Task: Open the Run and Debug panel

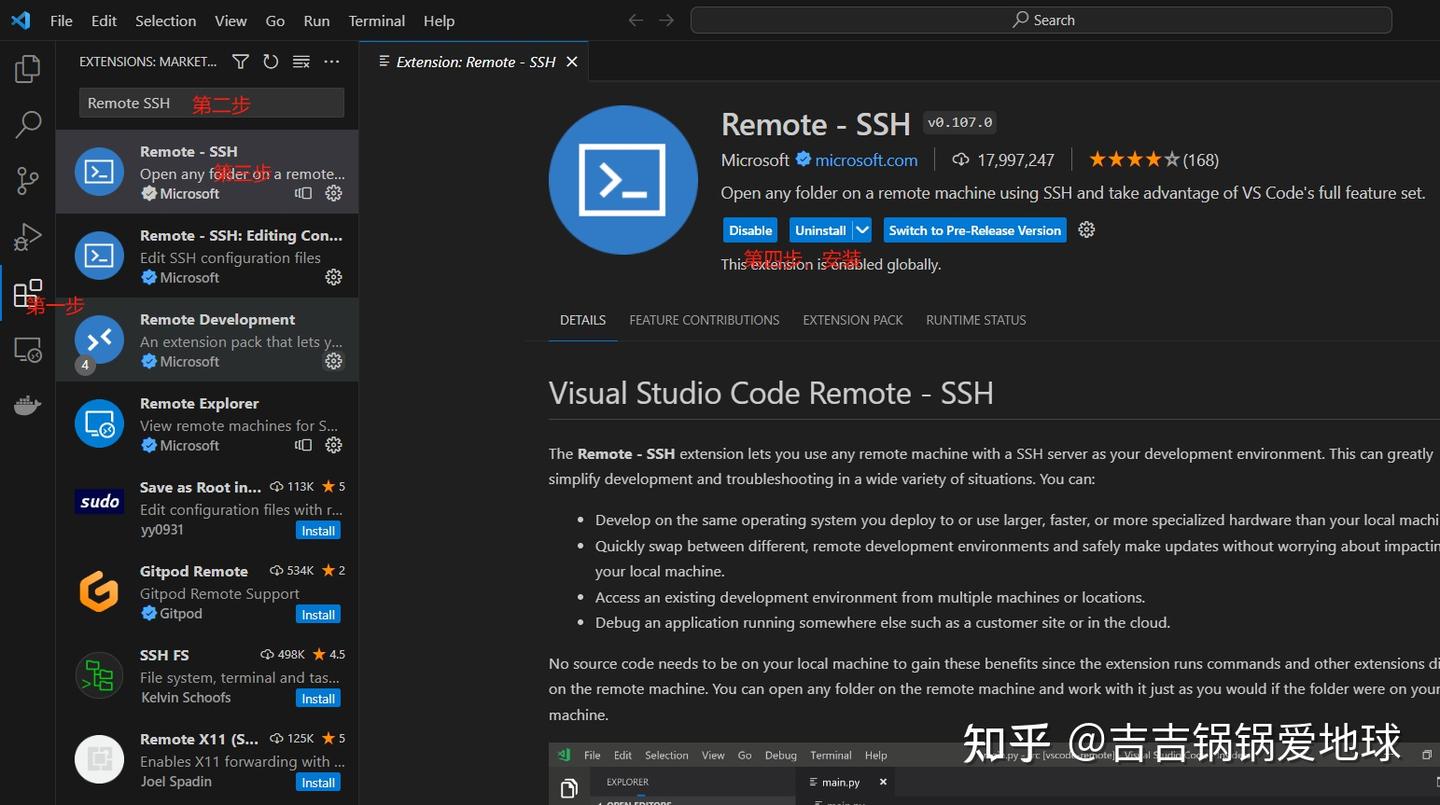Action: [27, 236]
